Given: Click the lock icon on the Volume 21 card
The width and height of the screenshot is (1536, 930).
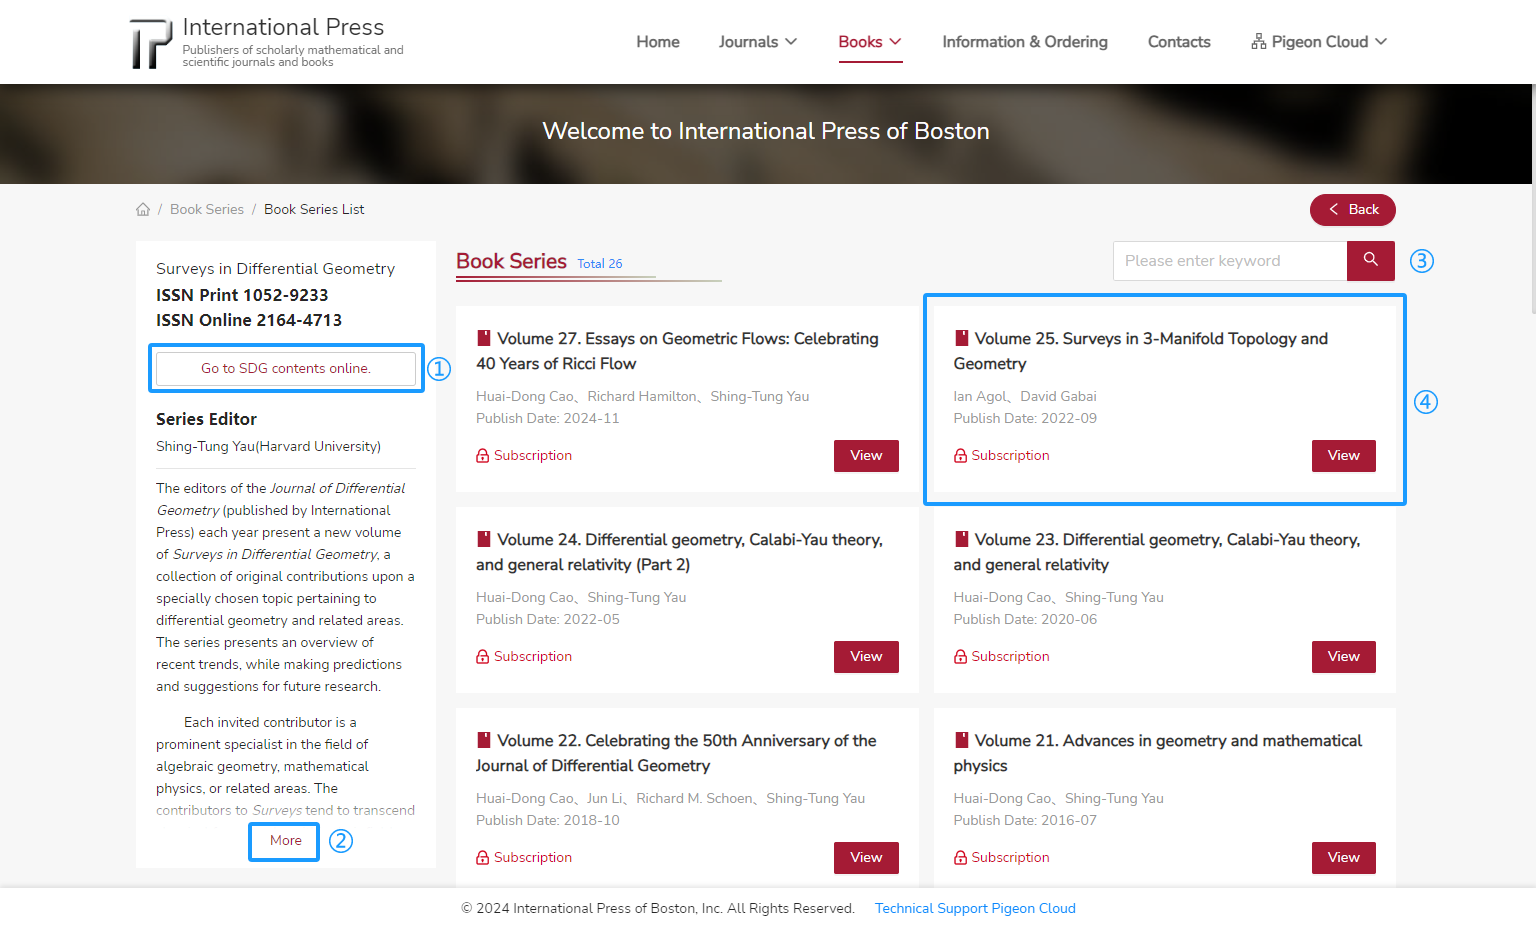Looking at the screenshot, I should click(961, 858).
